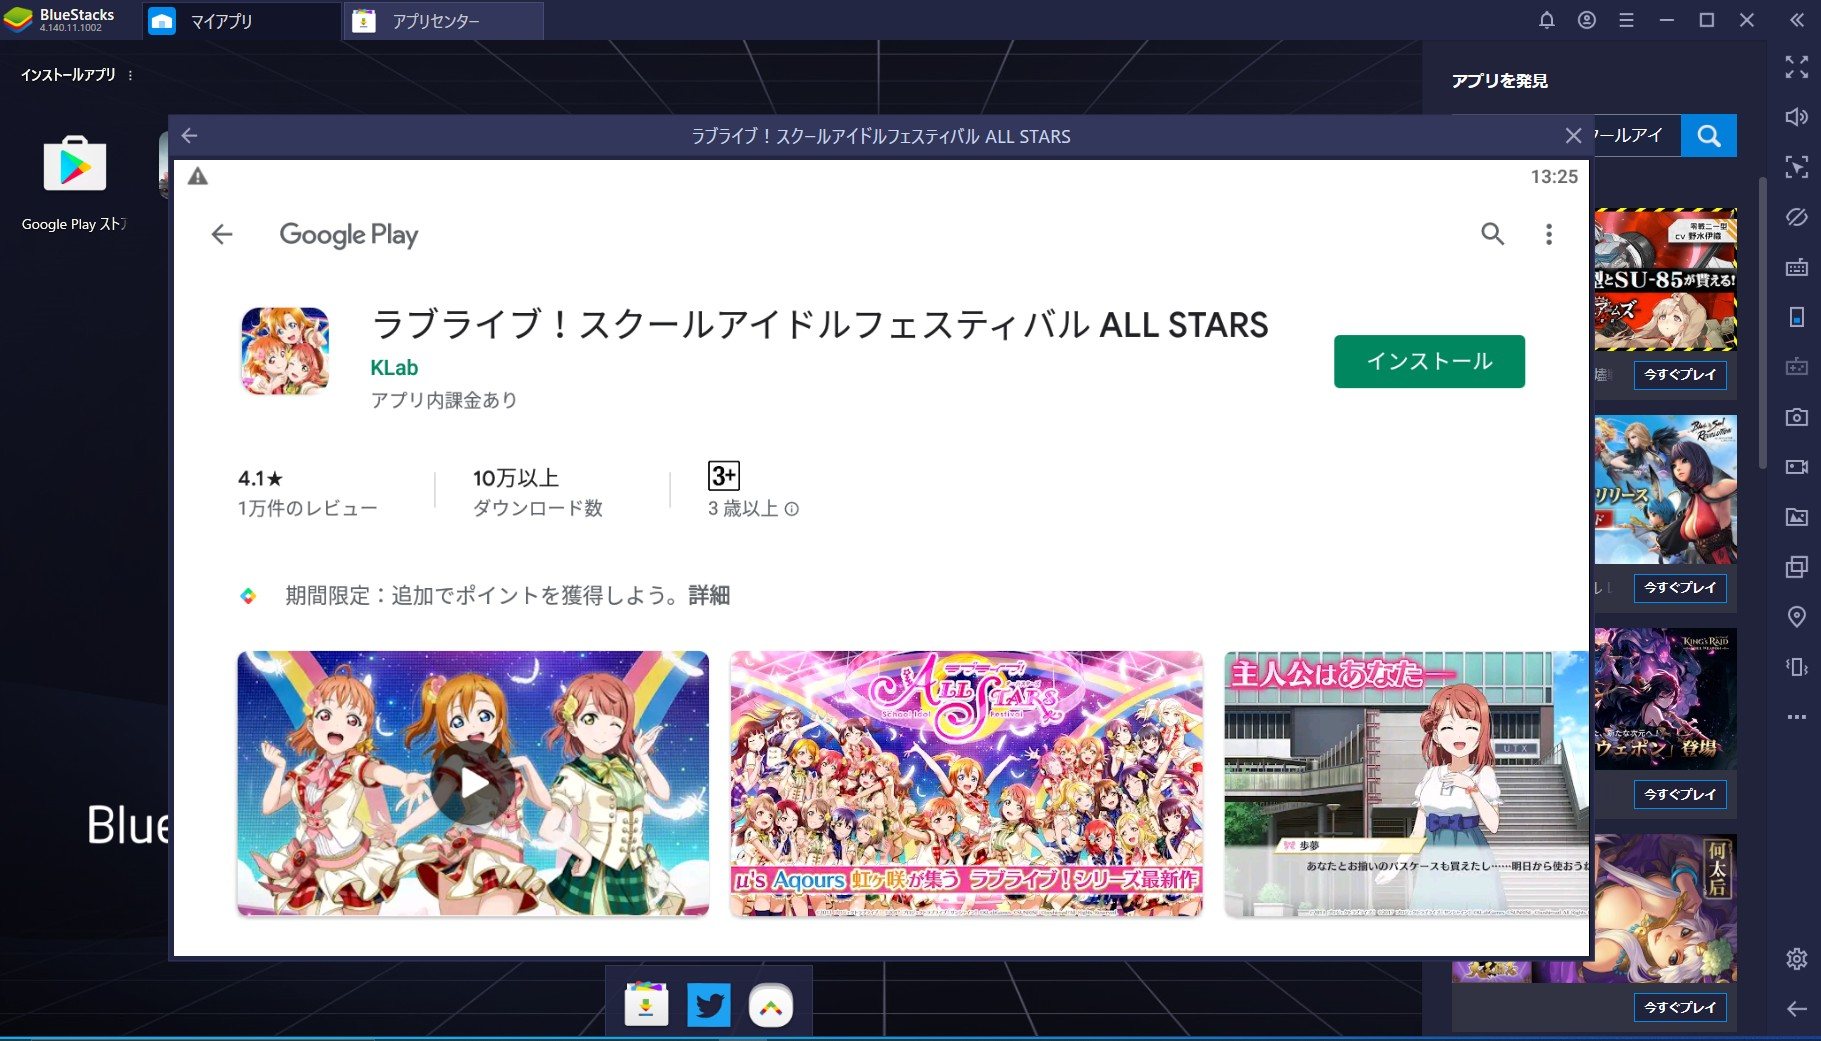Image resolution: width=1821 pixels, height=1041 pixels.
Task: Click the warning triangle status icon
Action: [x=198, y=176]
